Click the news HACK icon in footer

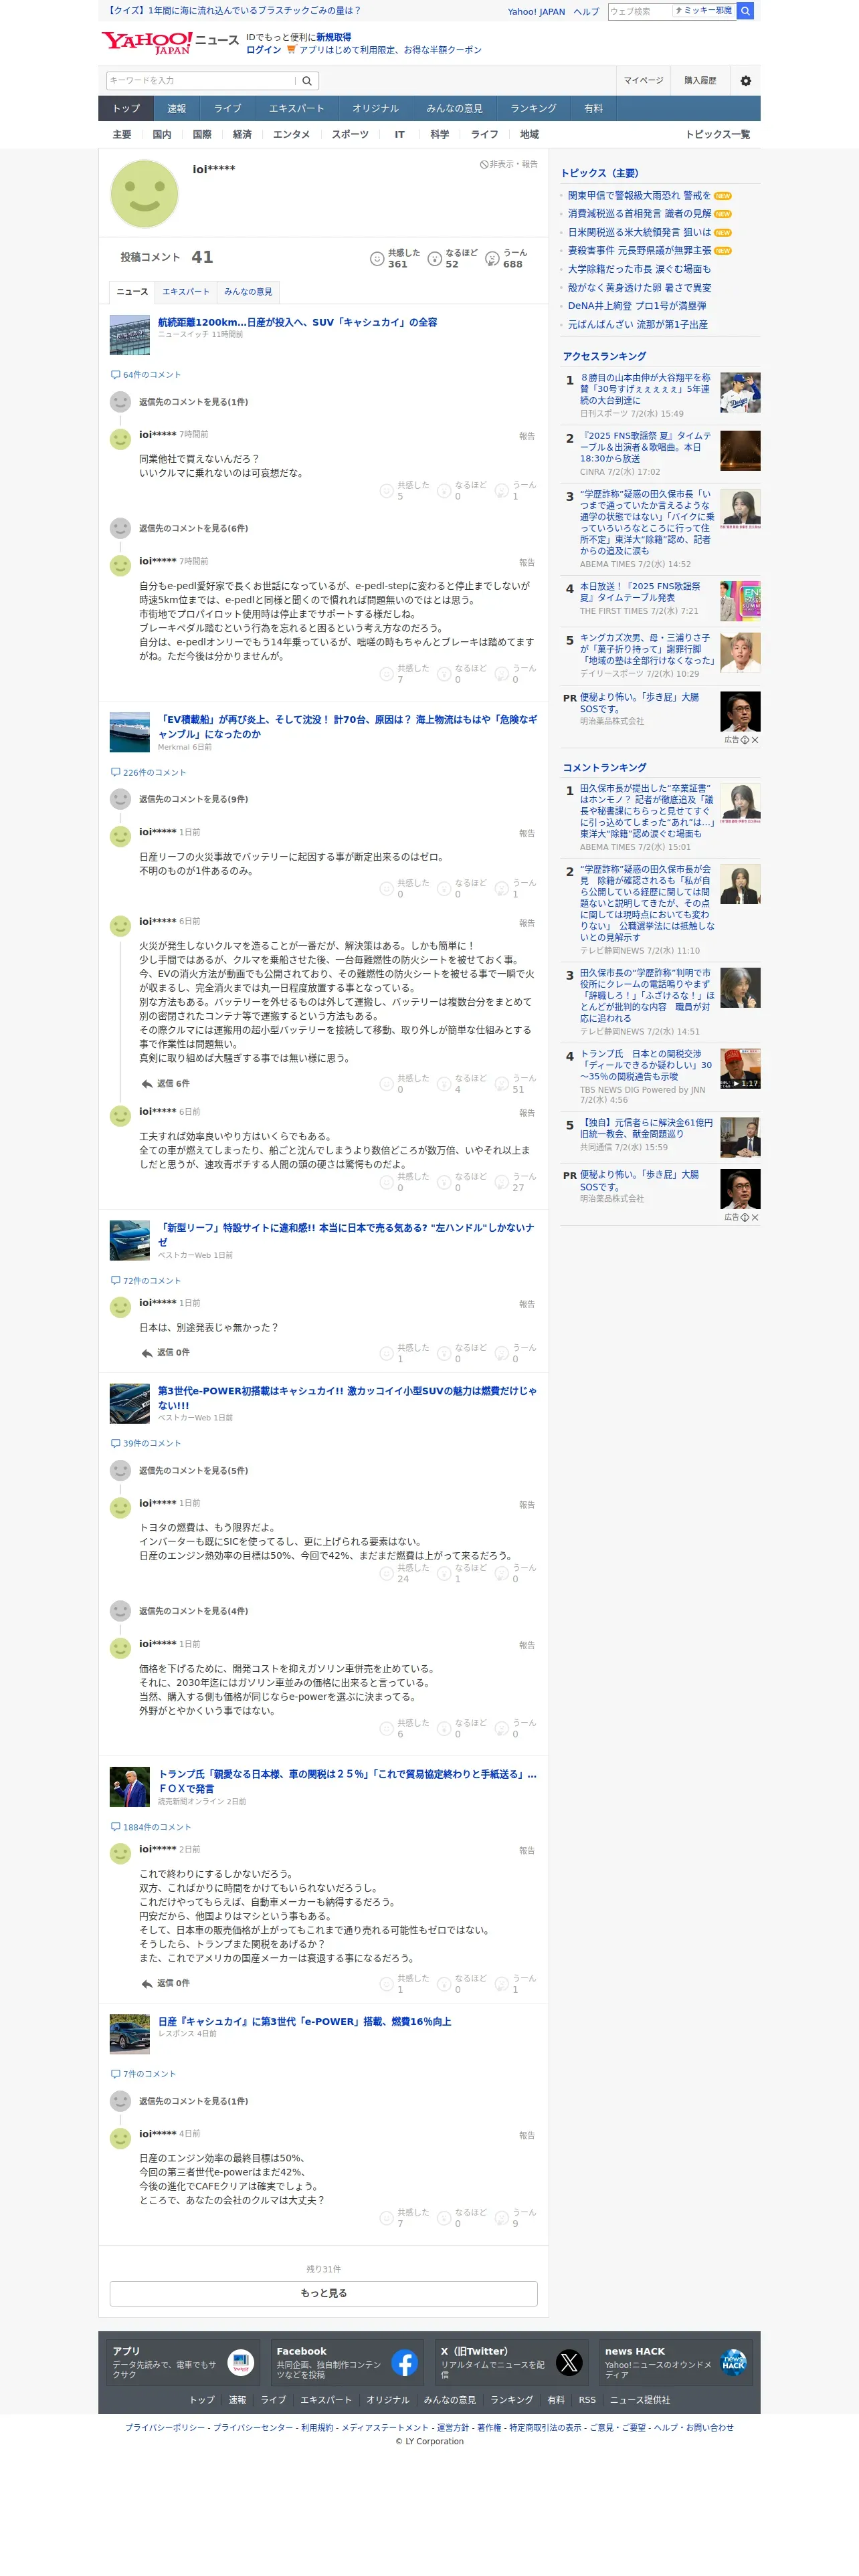(733, 2363)
